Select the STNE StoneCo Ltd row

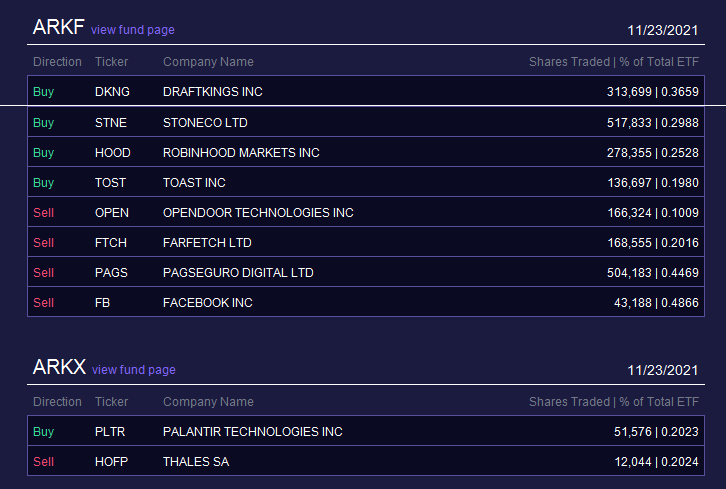(366, 122)
